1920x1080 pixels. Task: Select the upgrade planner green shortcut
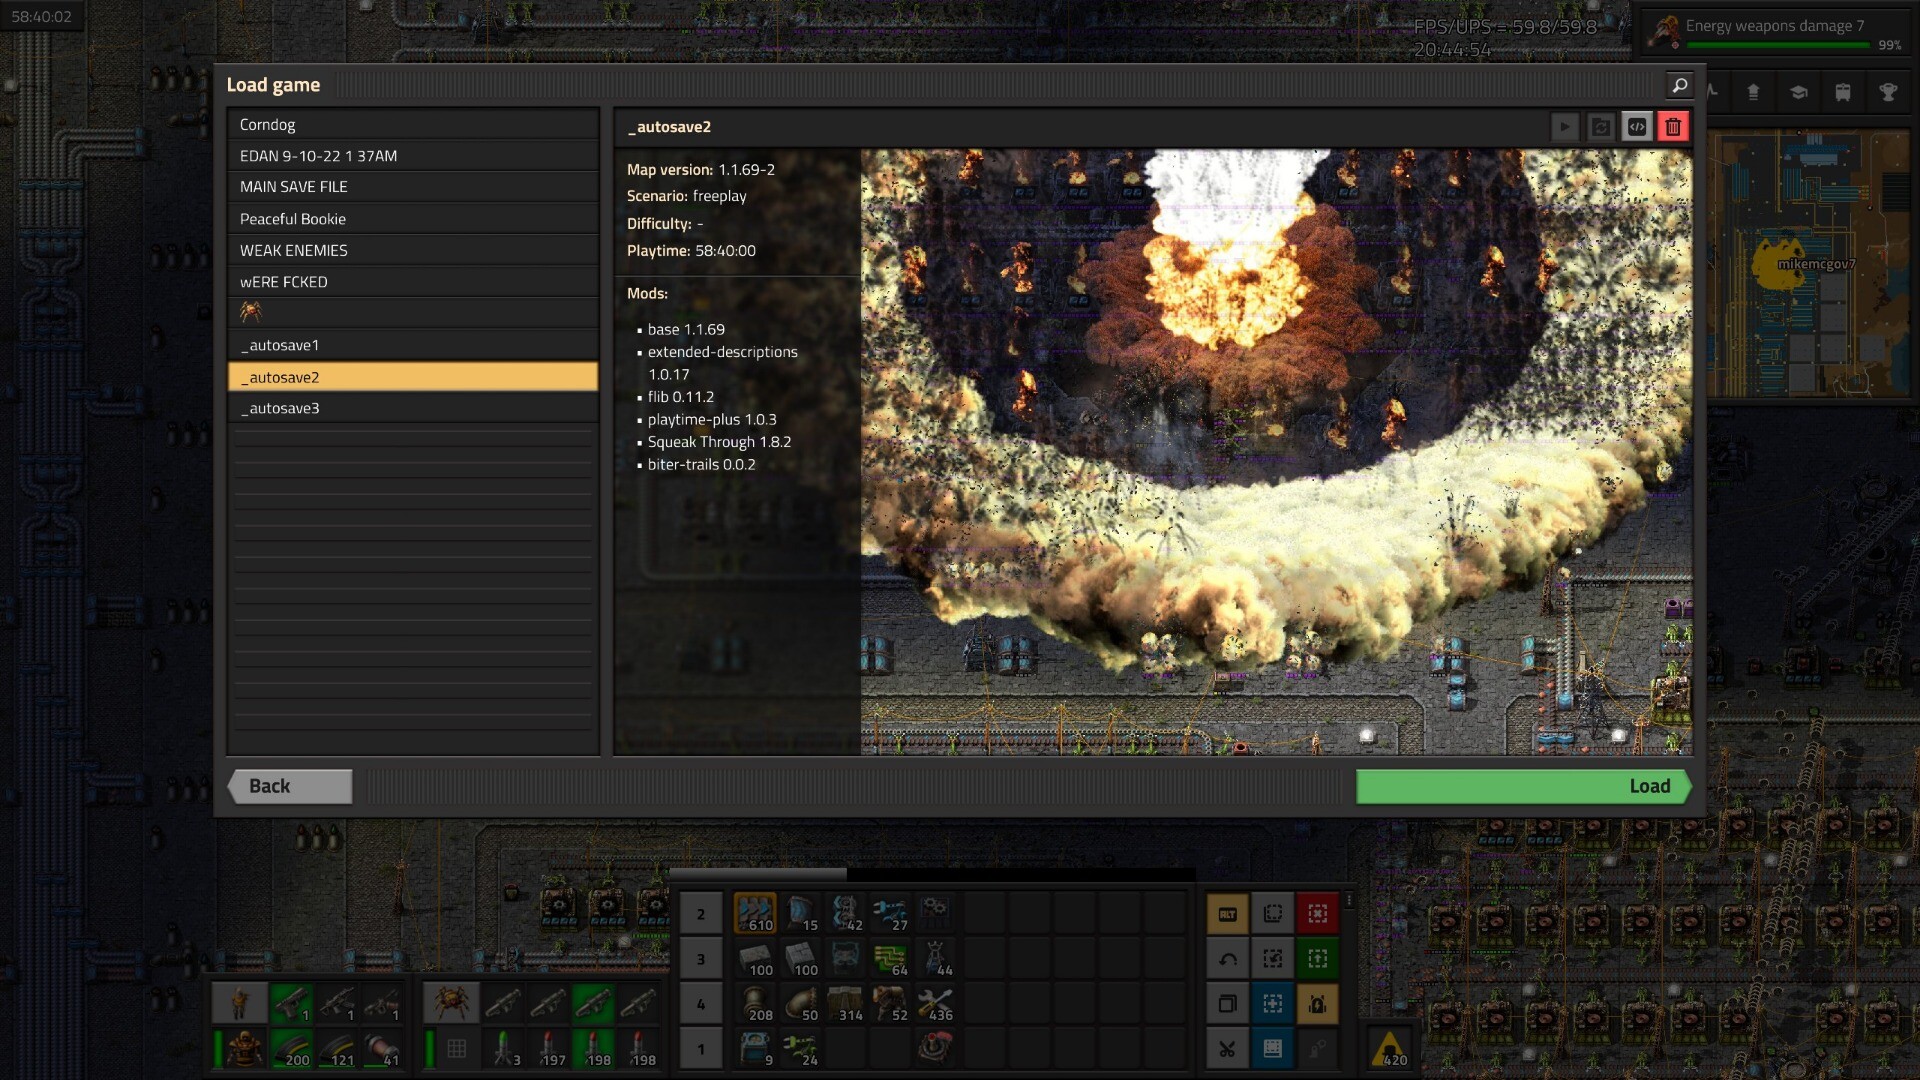1318,959
